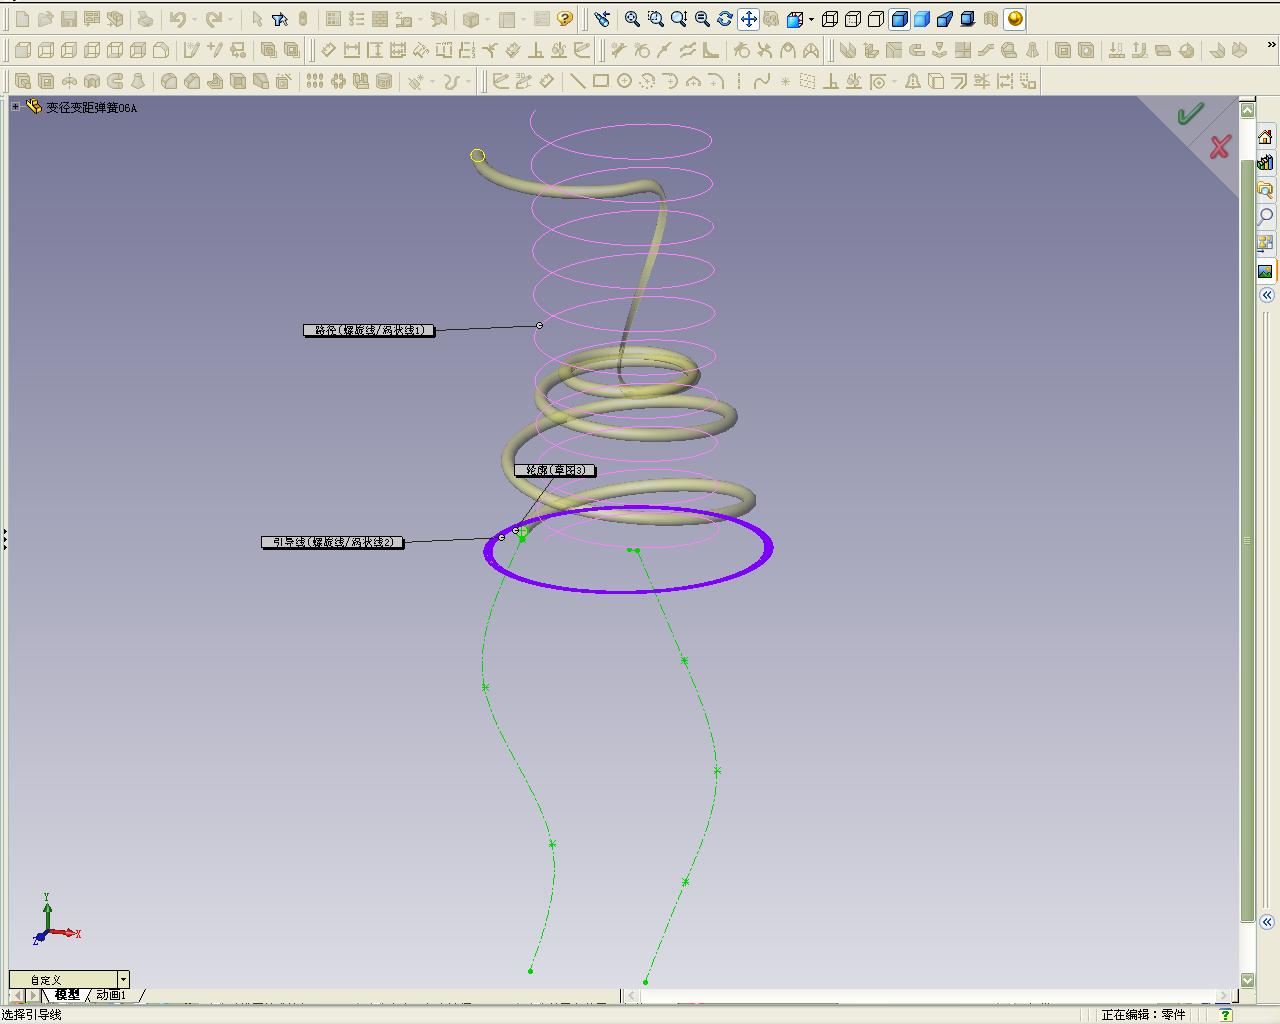
Task: Switch to the 动画1 tab
Action: click(111, 995)
